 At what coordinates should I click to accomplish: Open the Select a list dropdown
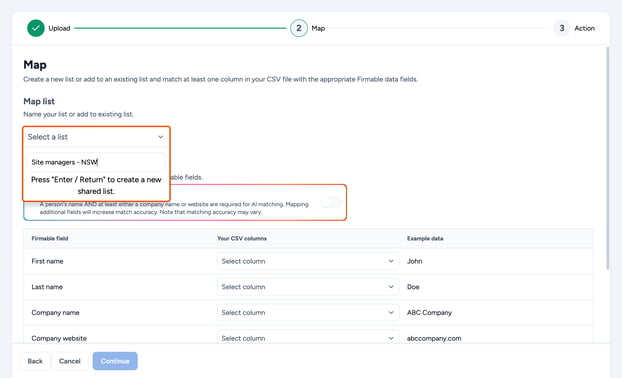[96, 137]
